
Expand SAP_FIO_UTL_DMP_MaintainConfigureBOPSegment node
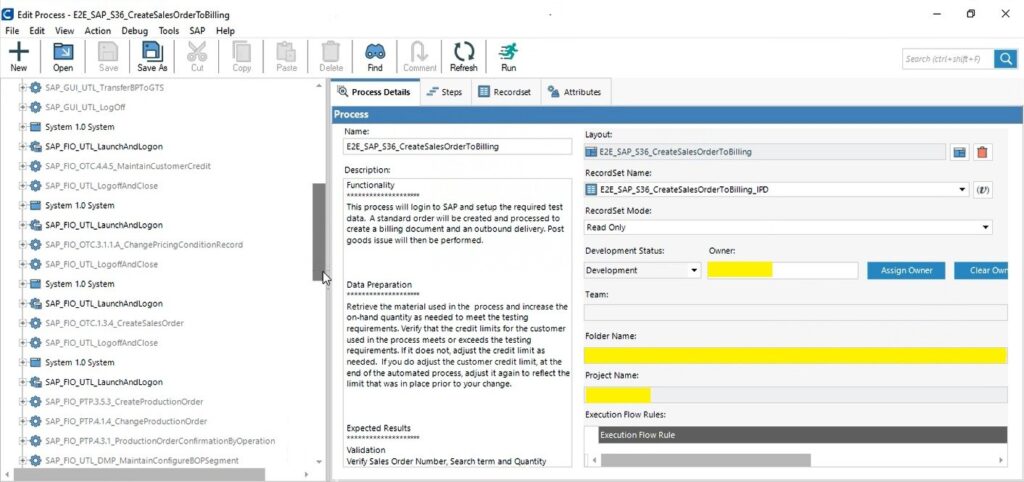tap(23, 460)
